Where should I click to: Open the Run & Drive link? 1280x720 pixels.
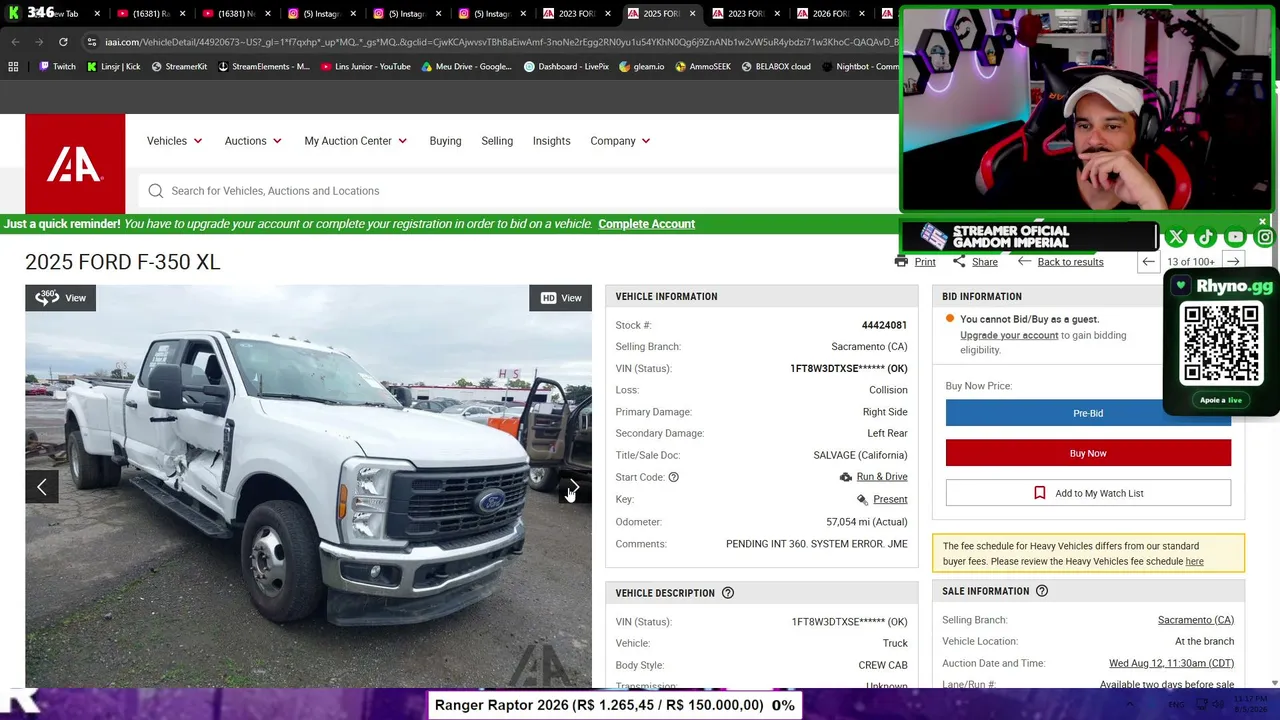[x=882, y=477]
